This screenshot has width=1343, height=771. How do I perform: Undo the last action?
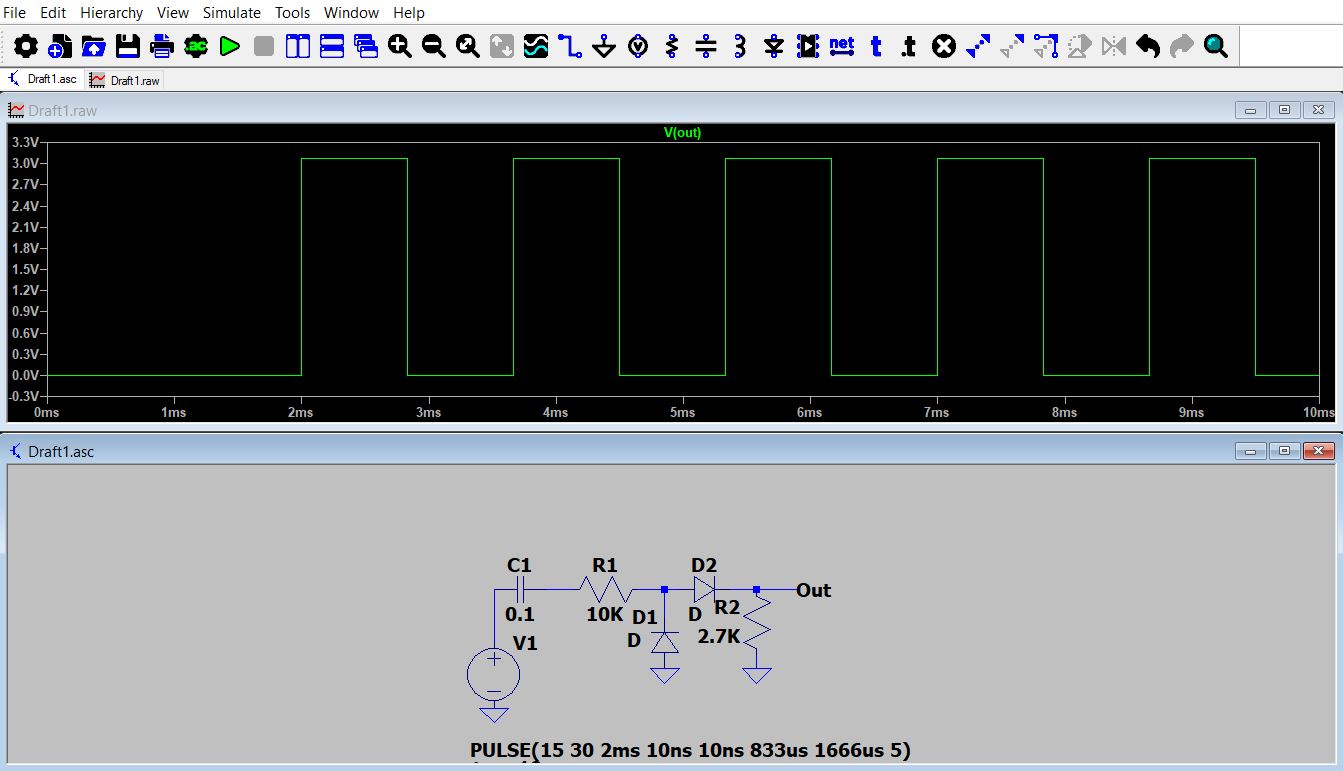tap(1147, 45)
